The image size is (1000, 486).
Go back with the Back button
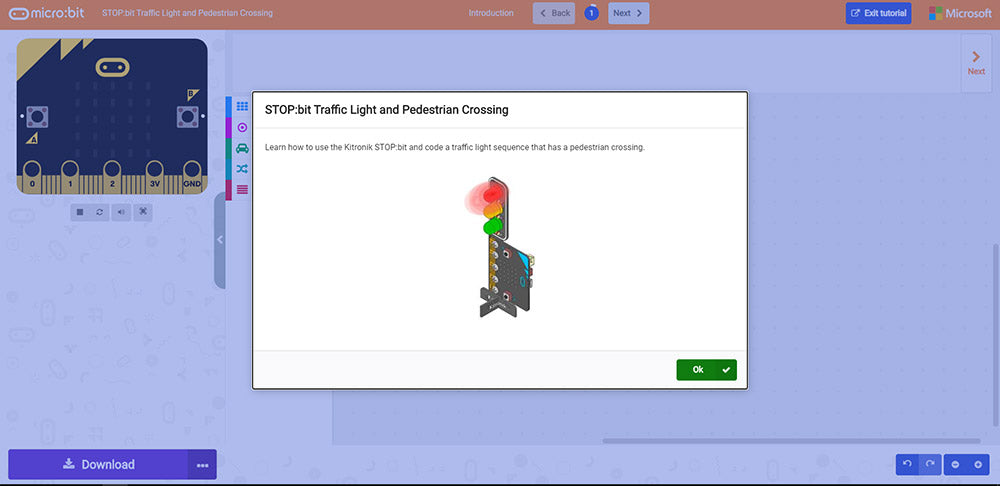pos(554,13)
